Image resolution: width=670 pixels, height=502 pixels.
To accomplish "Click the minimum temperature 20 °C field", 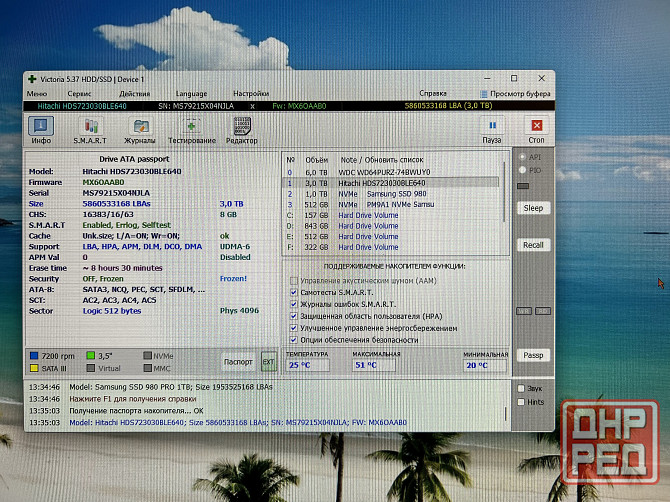I will coord(485,365).
